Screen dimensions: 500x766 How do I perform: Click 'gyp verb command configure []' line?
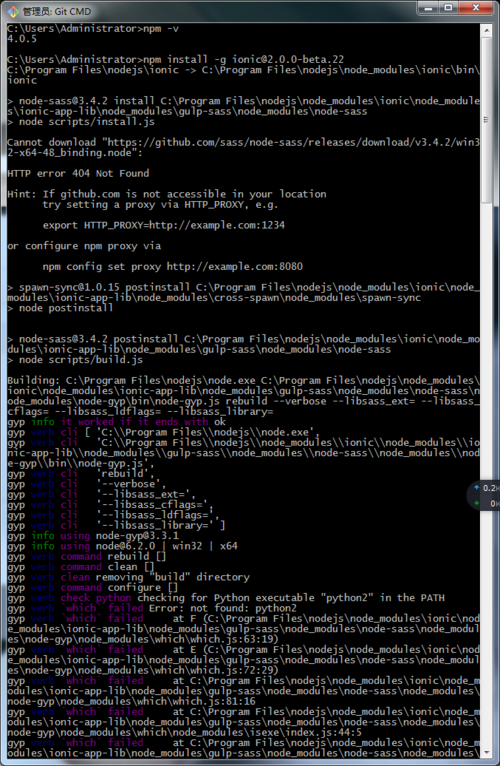pos(93,588)
